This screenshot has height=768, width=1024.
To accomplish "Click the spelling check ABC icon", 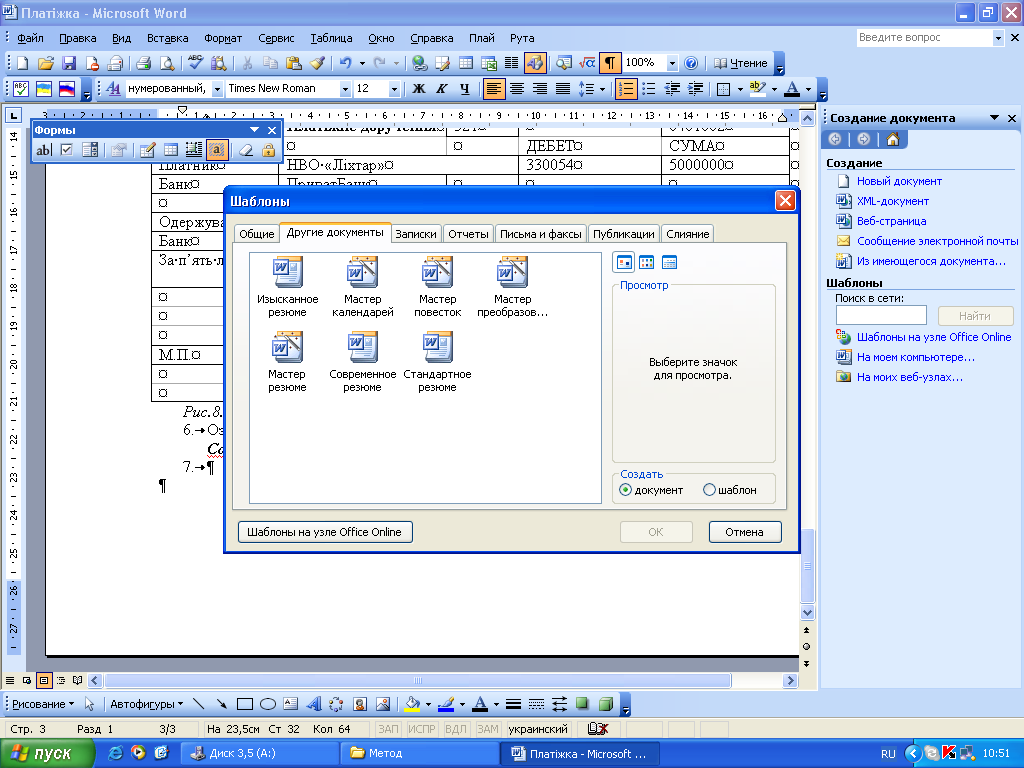I will [195, 63].
